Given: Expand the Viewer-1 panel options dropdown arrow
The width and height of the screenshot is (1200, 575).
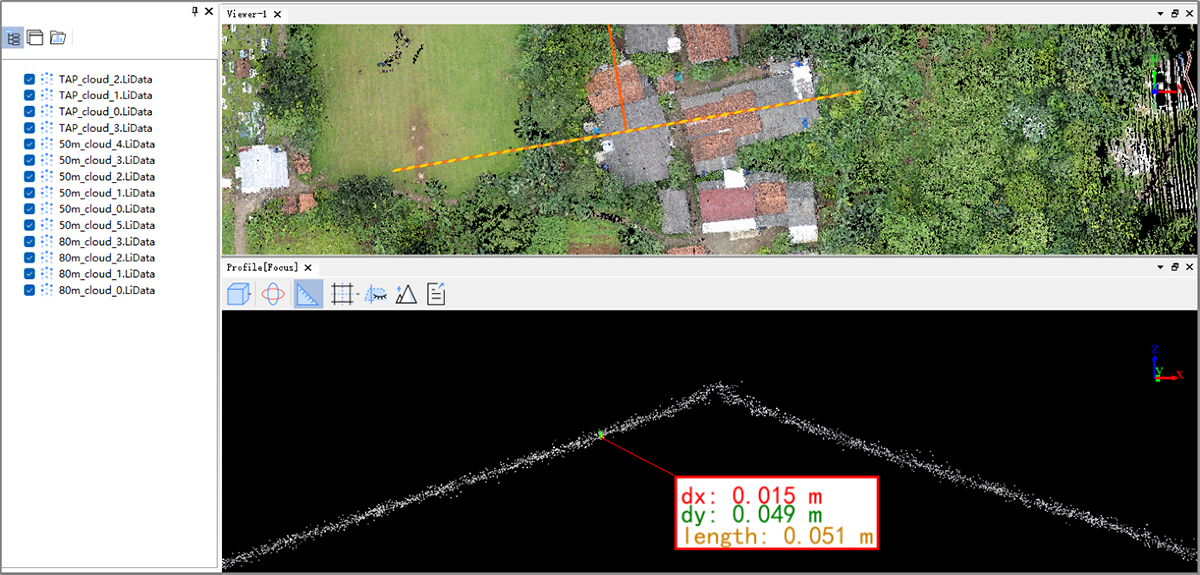Looking at the screenshot, I should 1160,14.
